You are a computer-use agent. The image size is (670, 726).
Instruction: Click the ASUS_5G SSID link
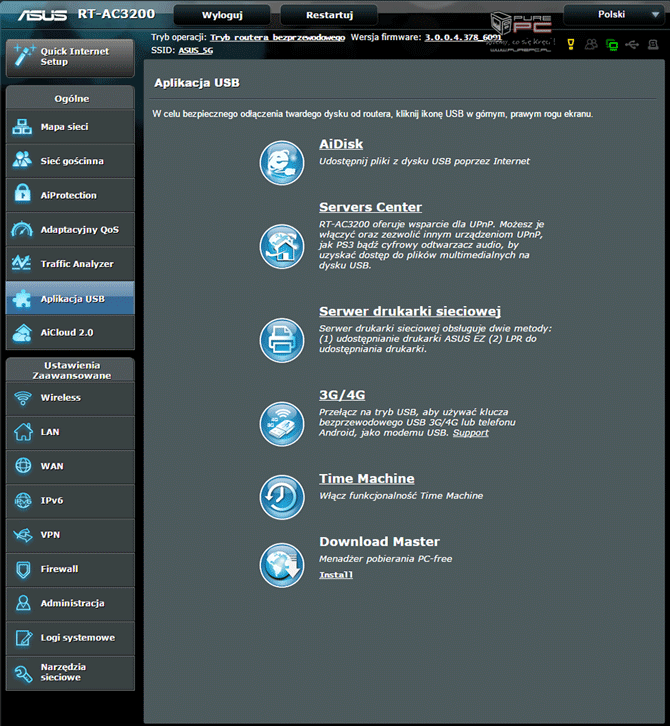pos(196,50)
